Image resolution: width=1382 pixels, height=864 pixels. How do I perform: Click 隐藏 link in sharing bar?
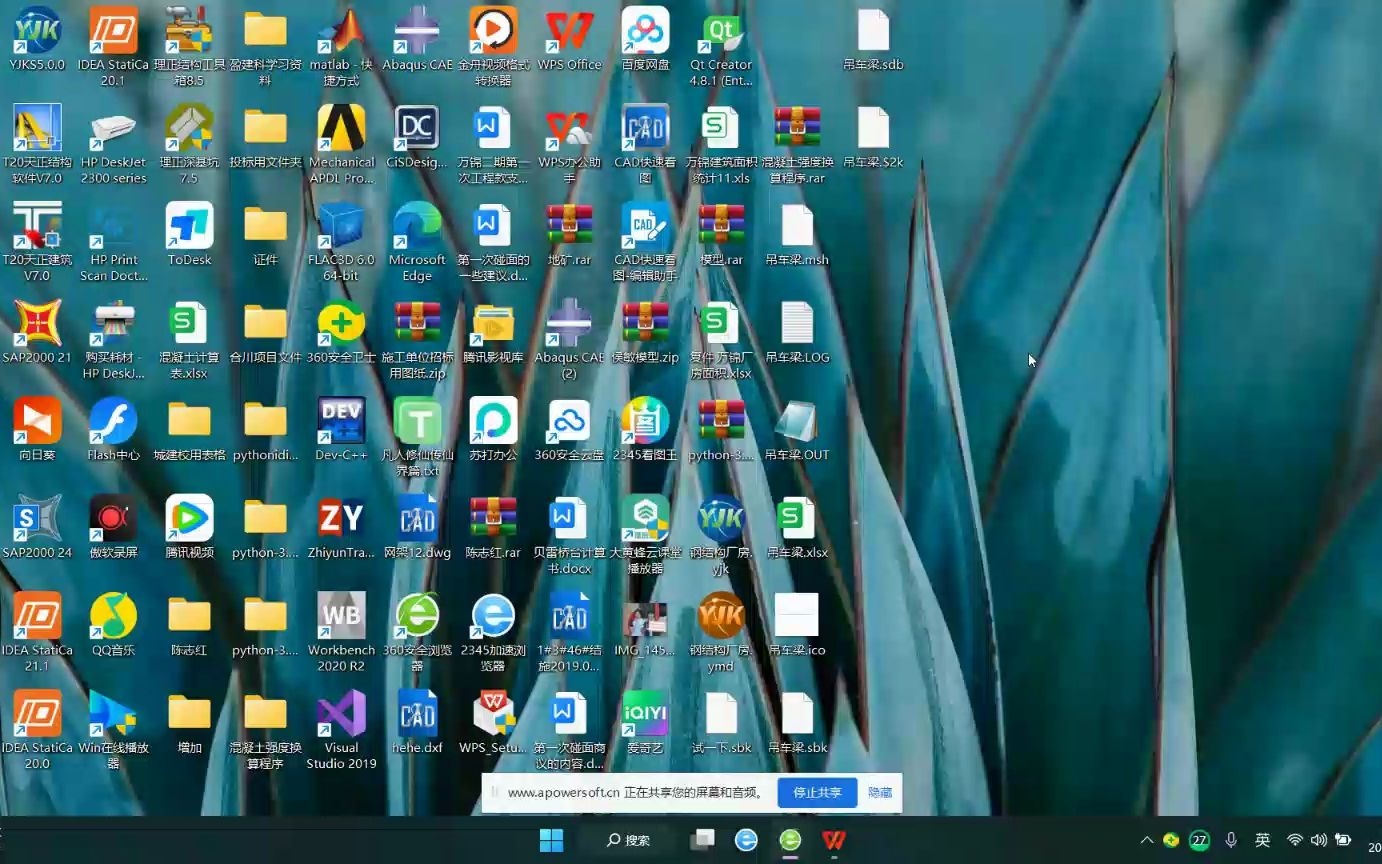point(880,792)
